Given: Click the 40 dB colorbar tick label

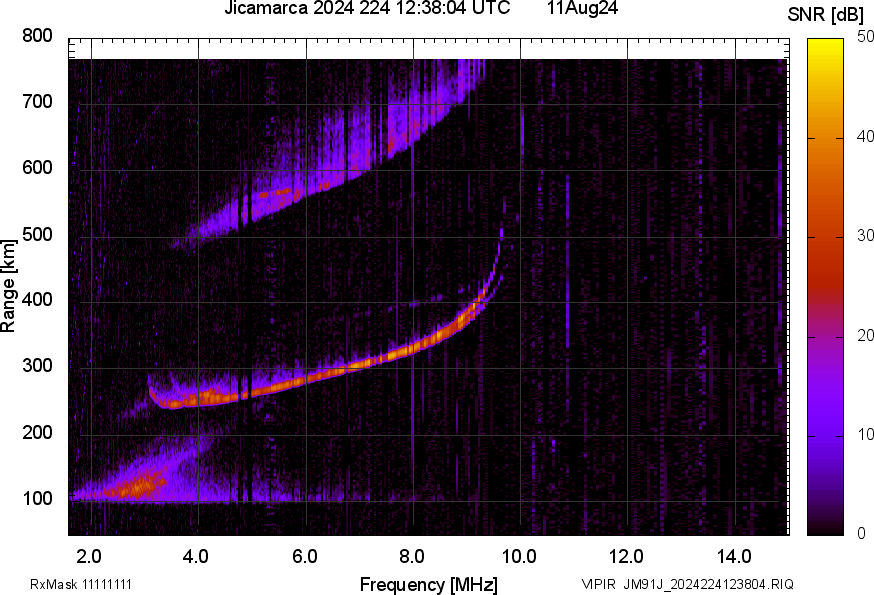Looking at the screenshot, I should point(865,137).
